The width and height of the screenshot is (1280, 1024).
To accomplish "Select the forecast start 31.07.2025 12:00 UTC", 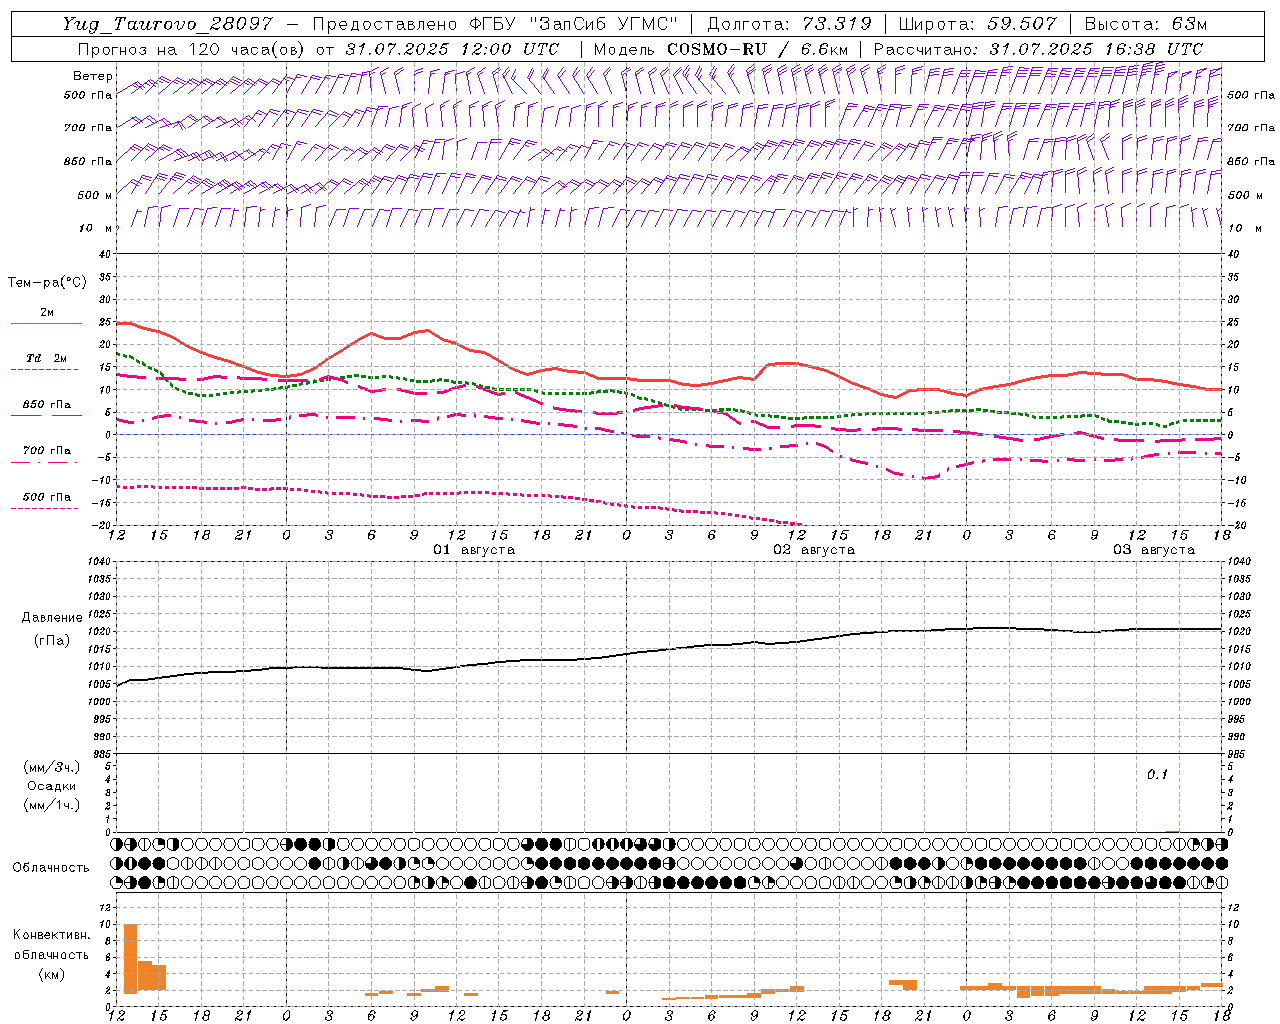I will [x=452, y=48].
